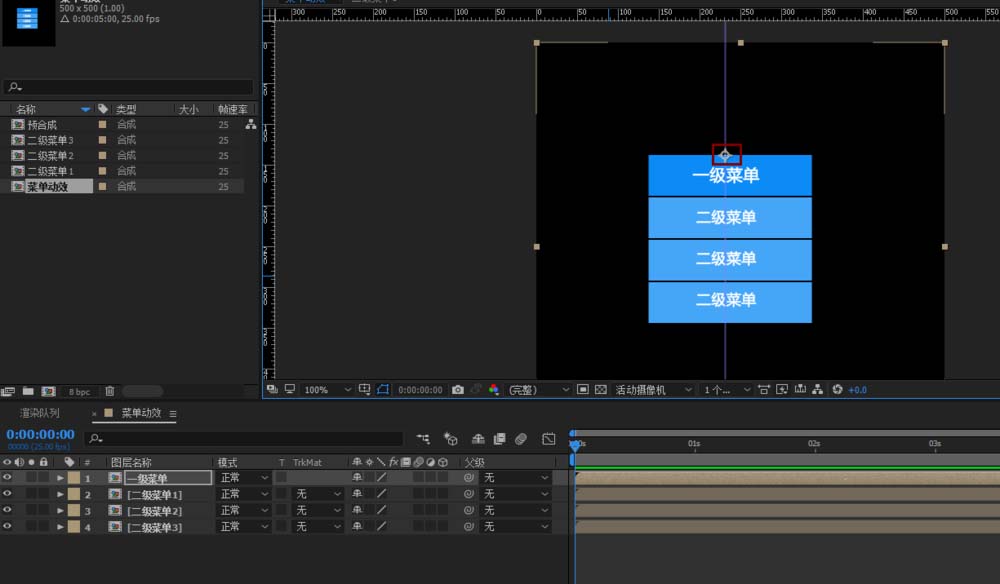Open the 活动摄像机 camera view dropdown
This screenshot has height=584, width=1000.
point(653,390)
